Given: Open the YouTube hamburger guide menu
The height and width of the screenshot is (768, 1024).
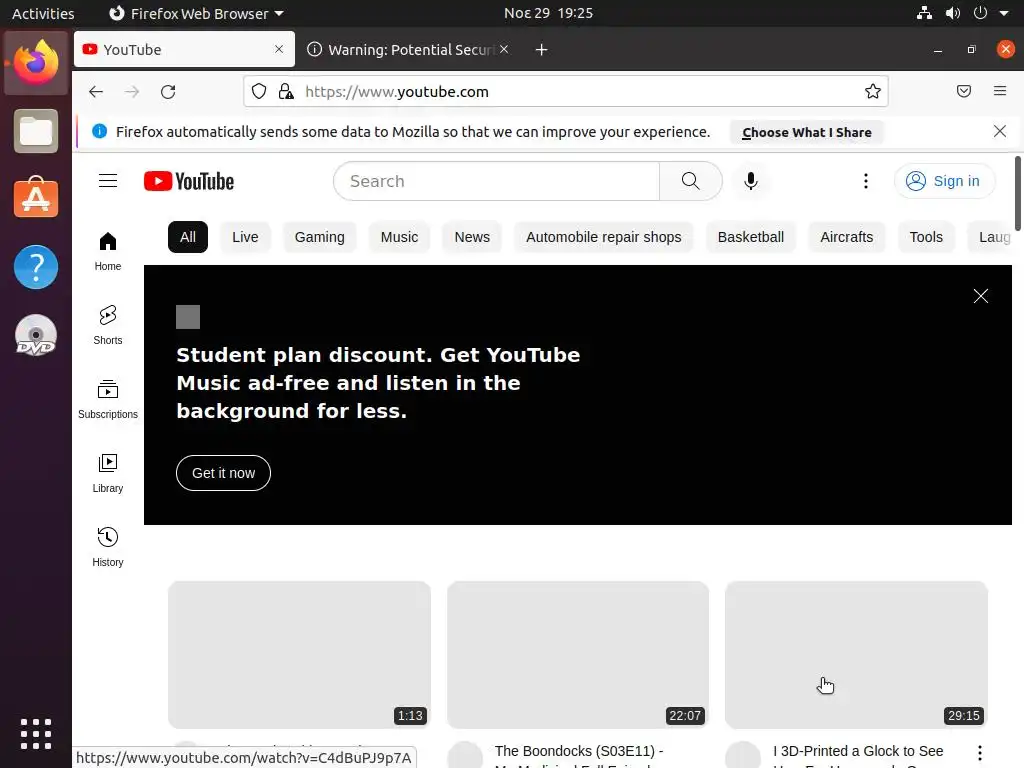Looking at the screenshot, I should click(x=108, y=181).
